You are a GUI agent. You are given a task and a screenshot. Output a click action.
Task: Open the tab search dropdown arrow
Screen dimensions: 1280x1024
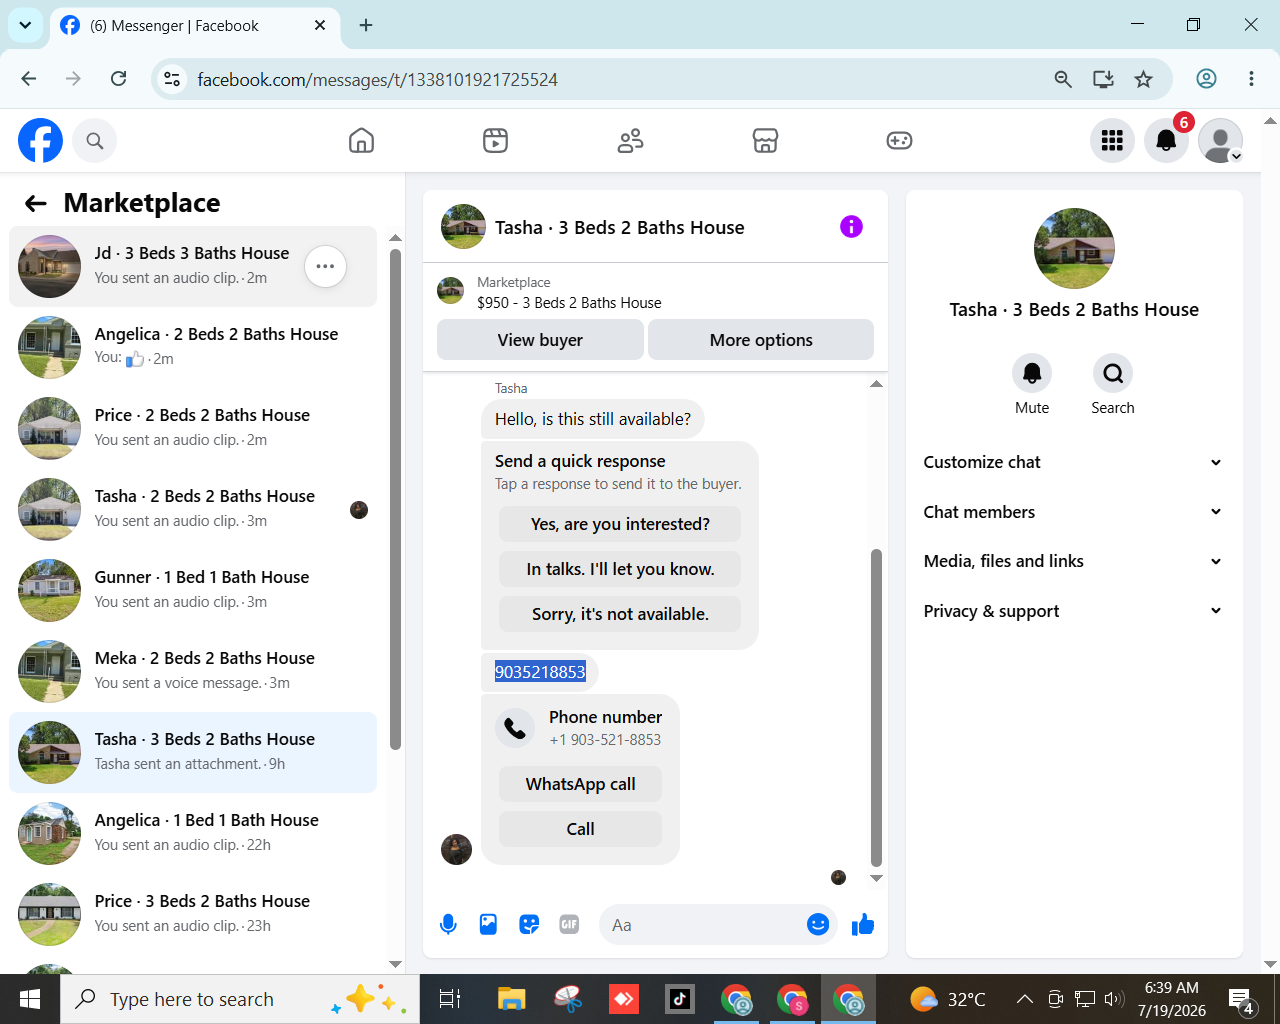[x=25, y=25]
